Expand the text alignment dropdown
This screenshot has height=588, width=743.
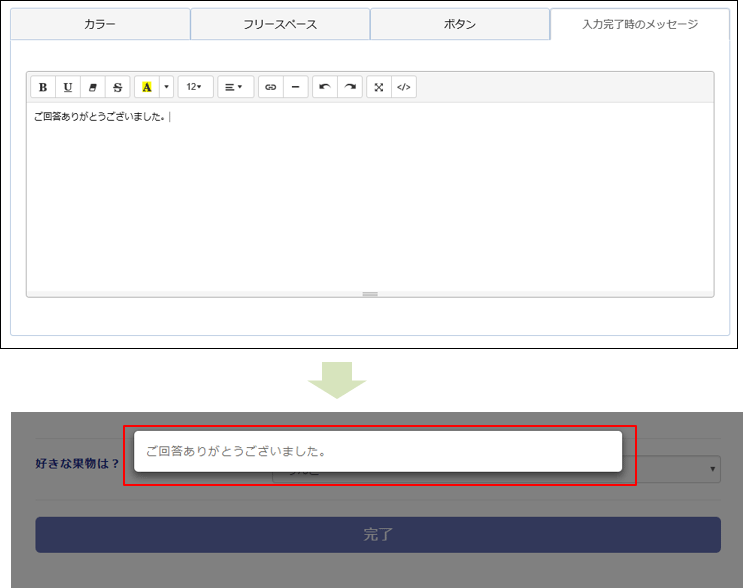pos(235,87)
